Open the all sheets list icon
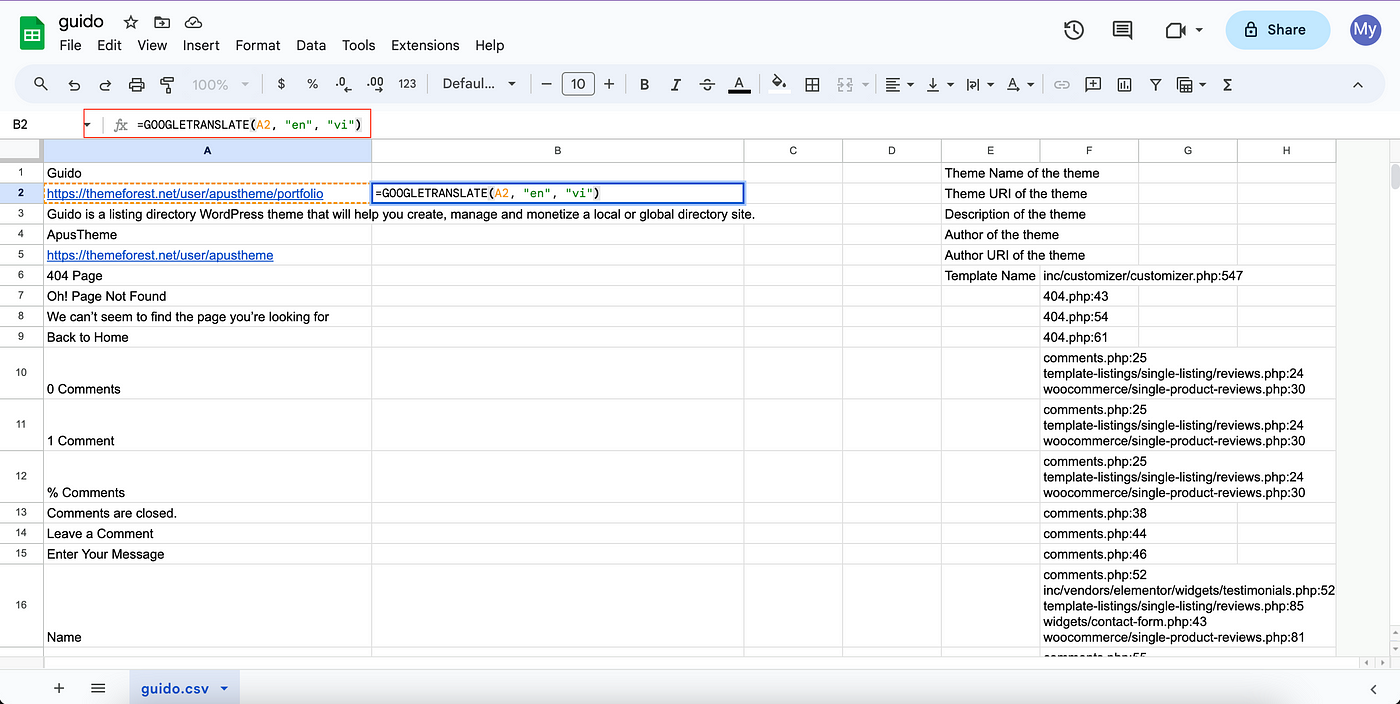This screenshot has height=704, width=1400. [98, 688]
